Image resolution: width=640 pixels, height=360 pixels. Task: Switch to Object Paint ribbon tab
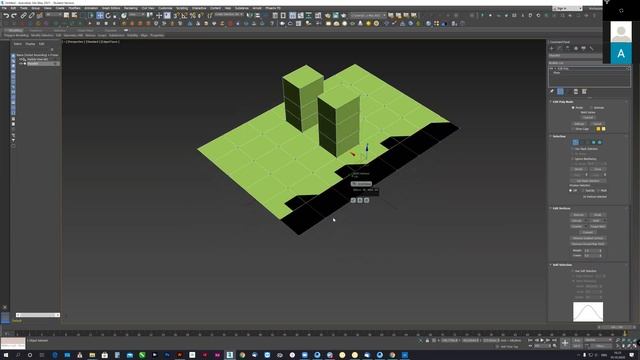[x=86, y=30]
